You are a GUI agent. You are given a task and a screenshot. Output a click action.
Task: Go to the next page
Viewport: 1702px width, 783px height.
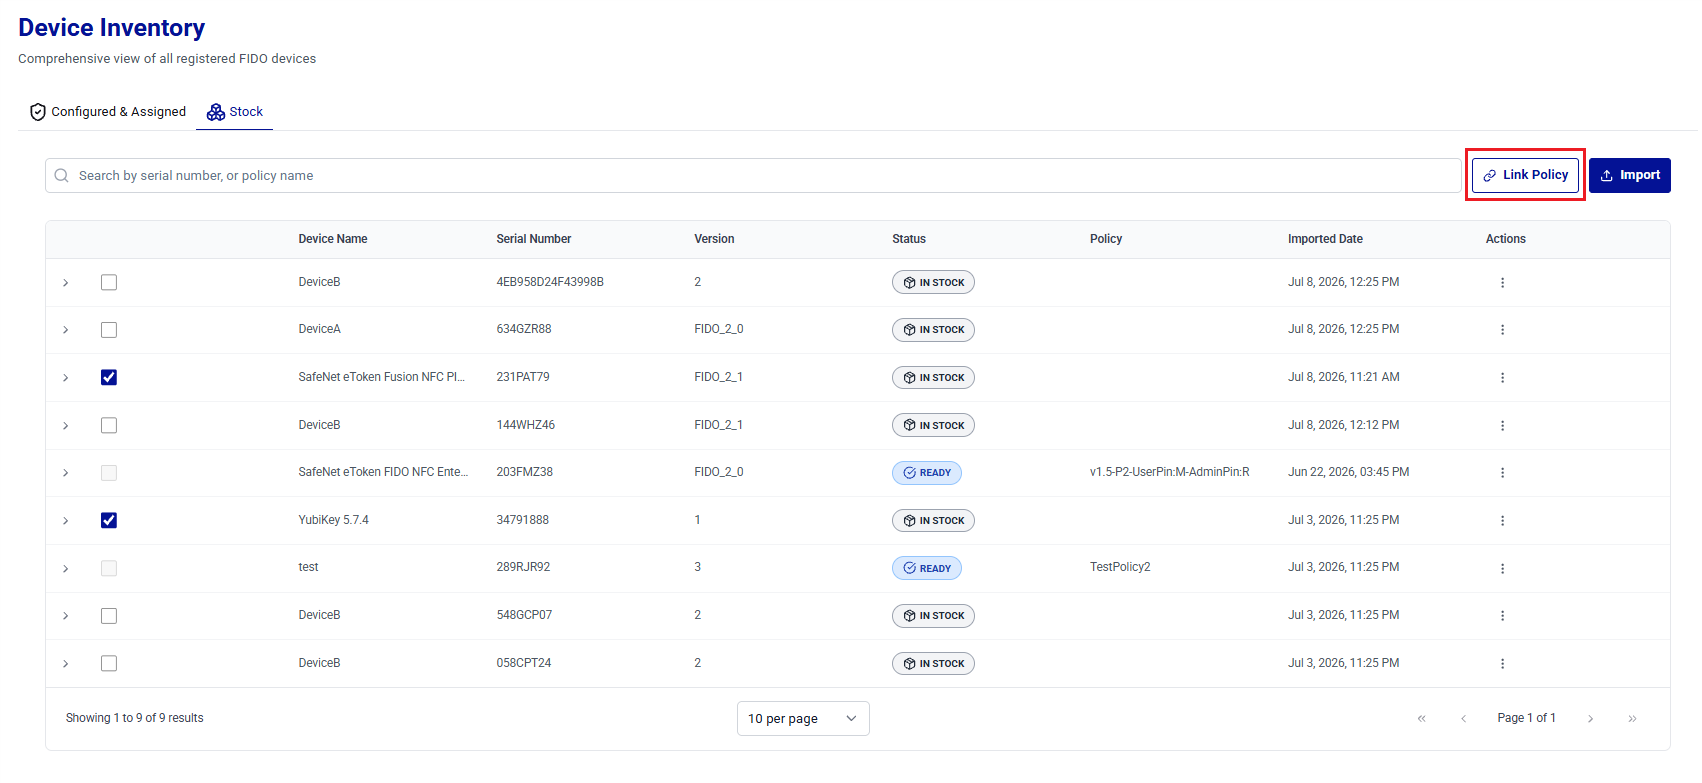point(1590,719)
